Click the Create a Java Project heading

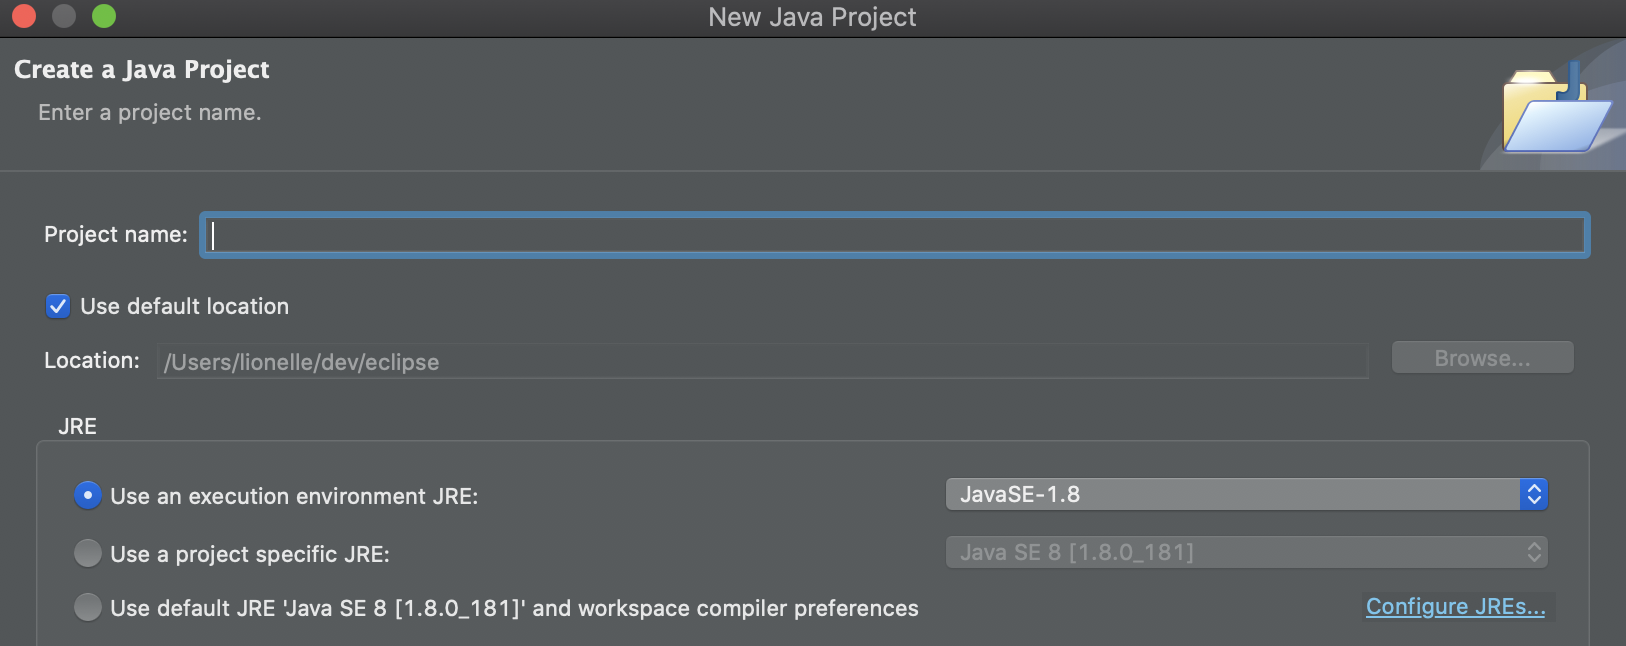pos(142,69)
